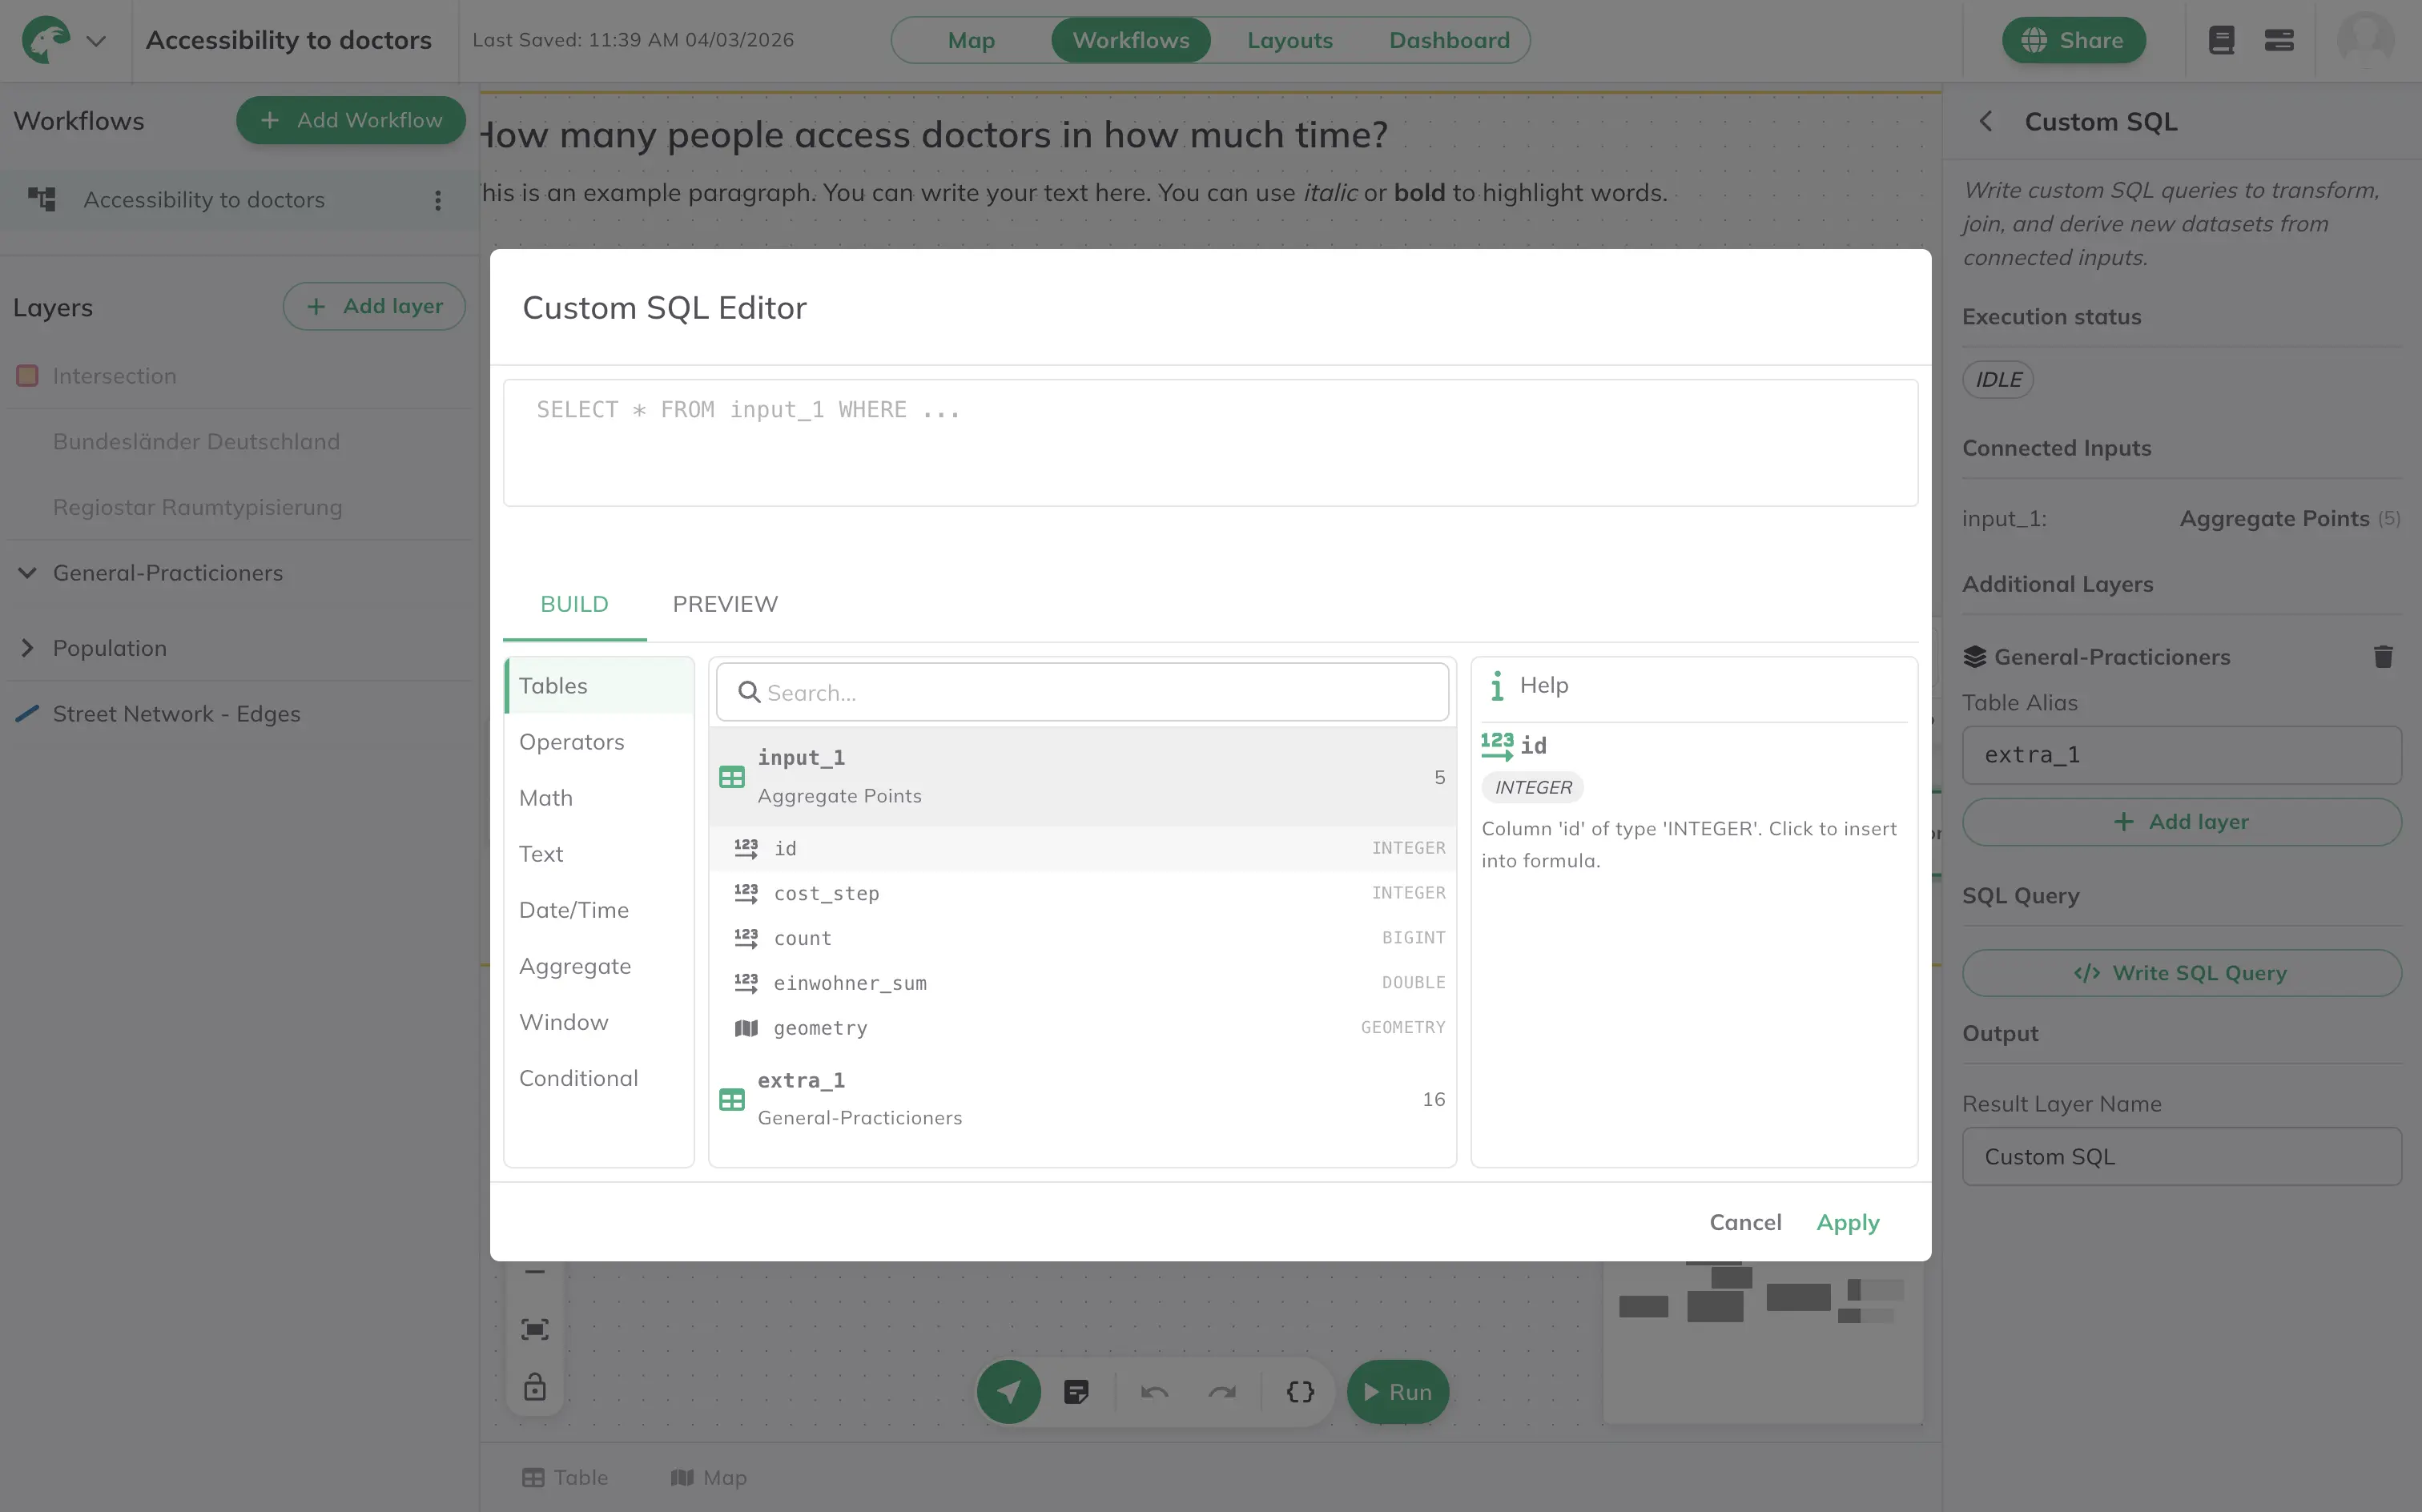Viewport: 2422px width, 1512px height.
Task: Click the Intersection layer color swatch
Action: (27, 376)
